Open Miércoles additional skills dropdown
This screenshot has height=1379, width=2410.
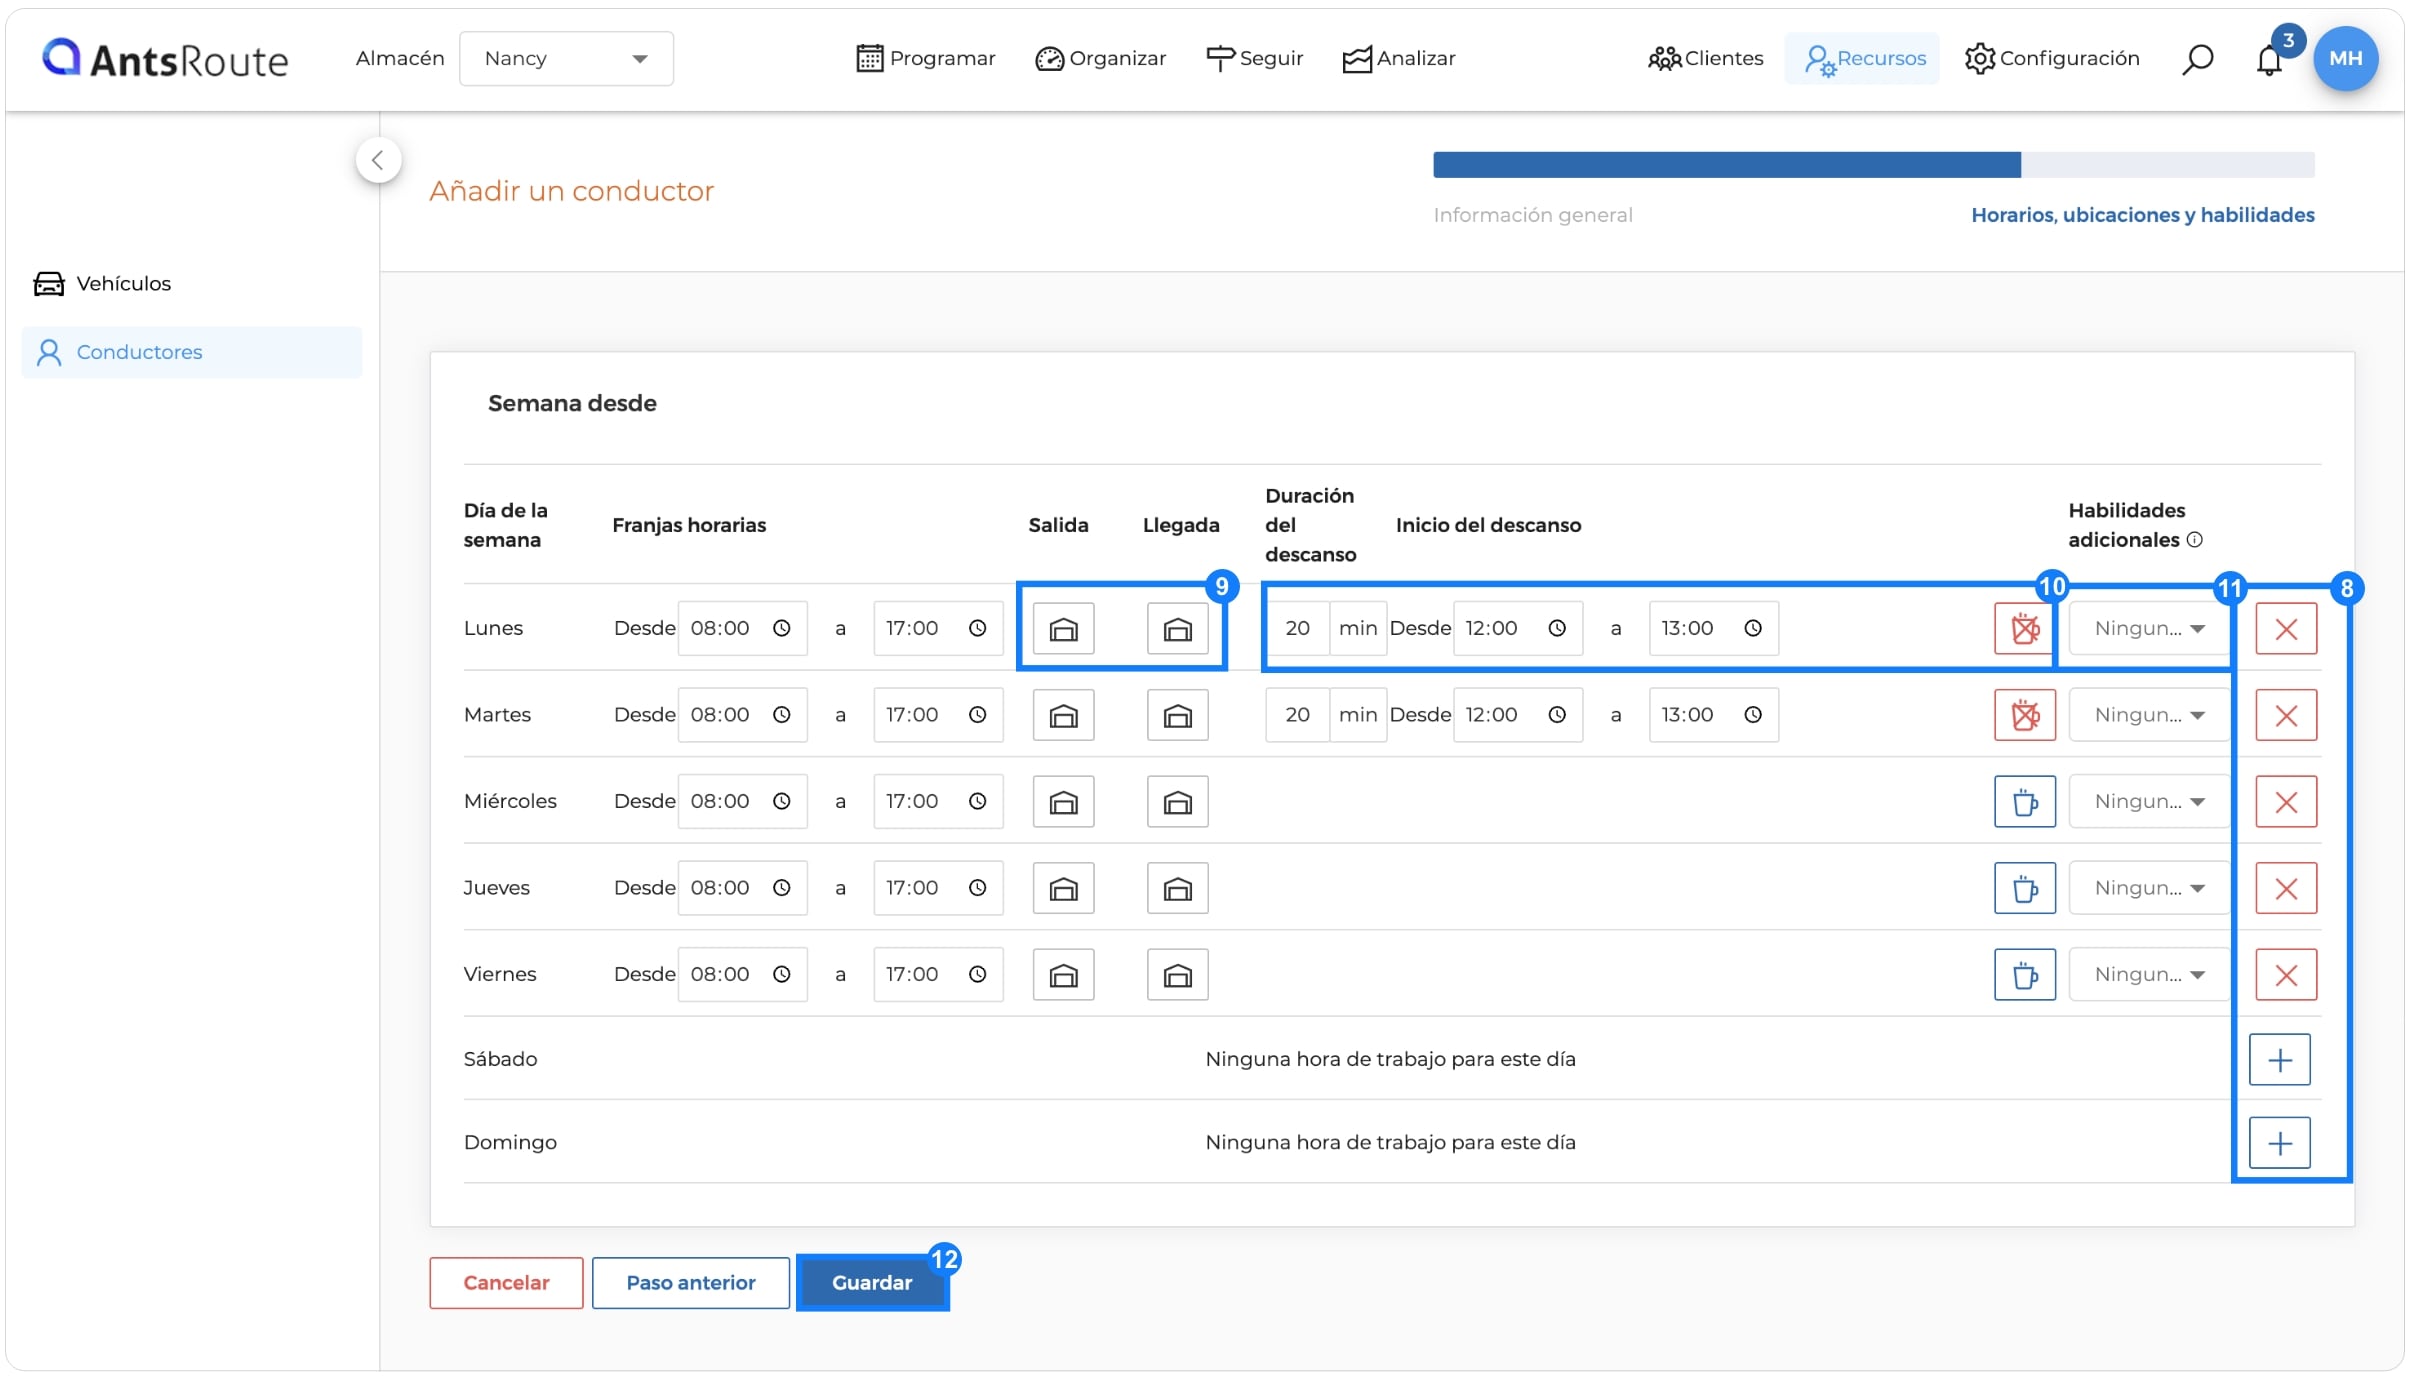[x=2148, y=802]
